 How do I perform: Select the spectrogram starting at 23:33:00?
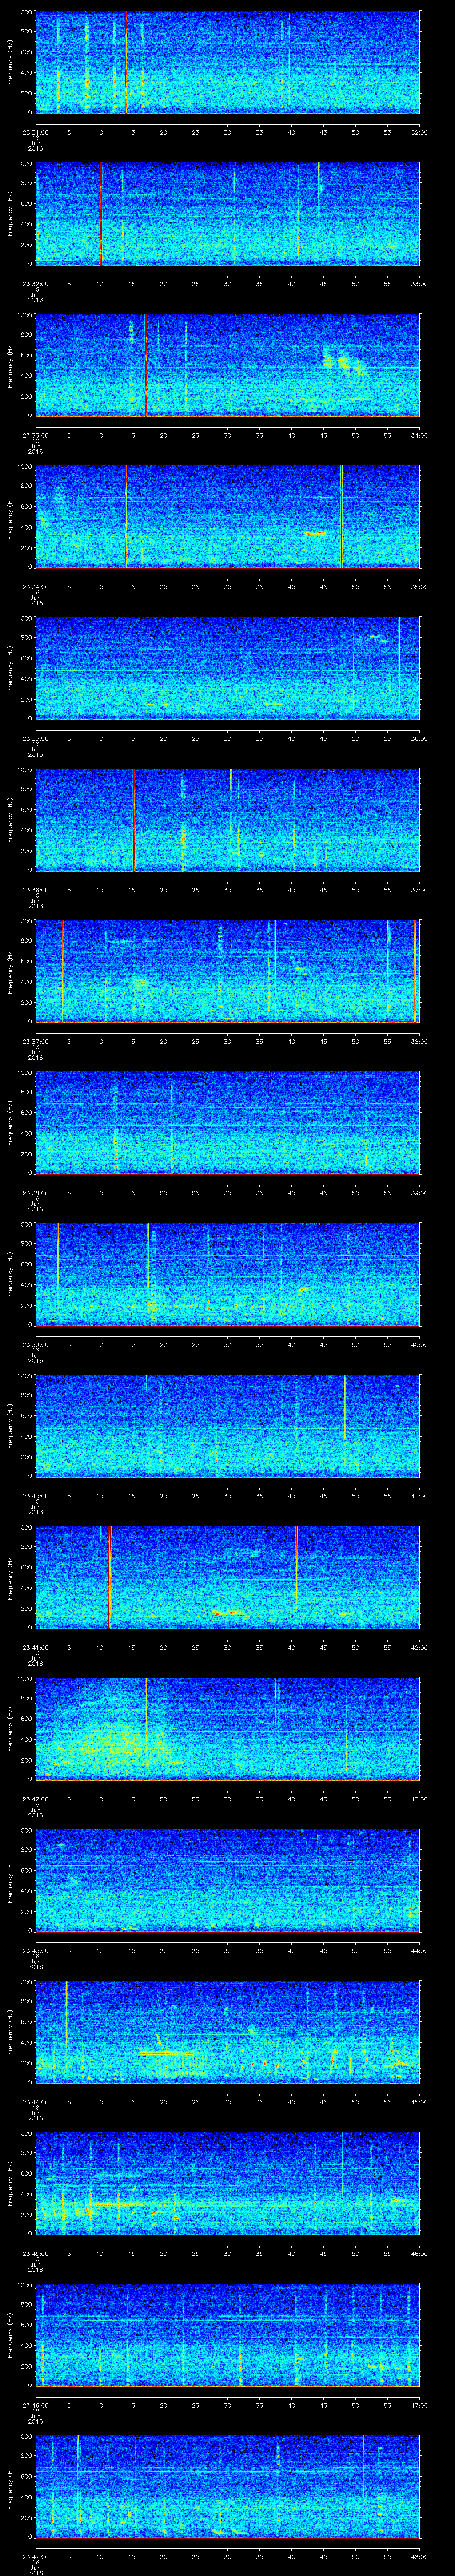tap(228, 365)
